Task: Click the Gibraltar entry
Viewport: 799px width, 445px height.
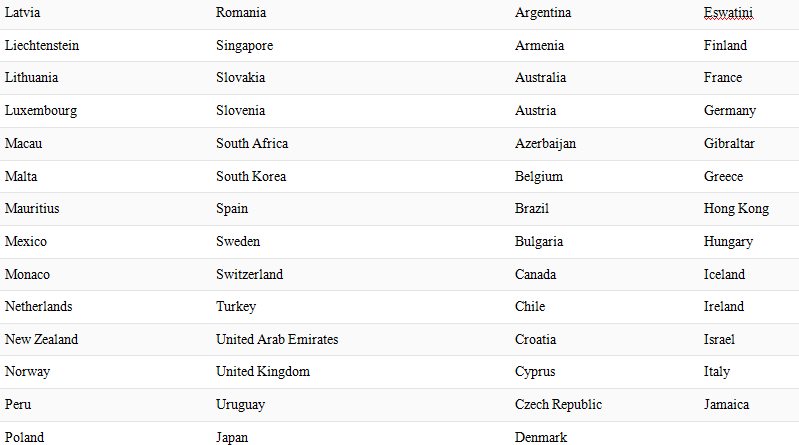Action: pos(729,143)
